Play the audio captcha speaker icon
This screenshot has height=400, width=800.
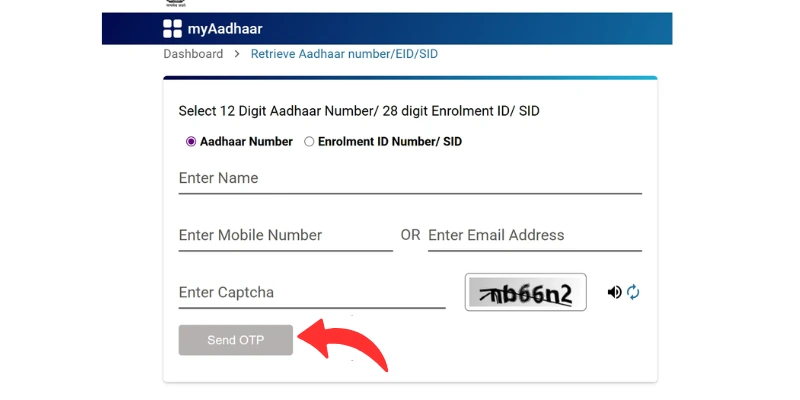(x=614, y=292)
